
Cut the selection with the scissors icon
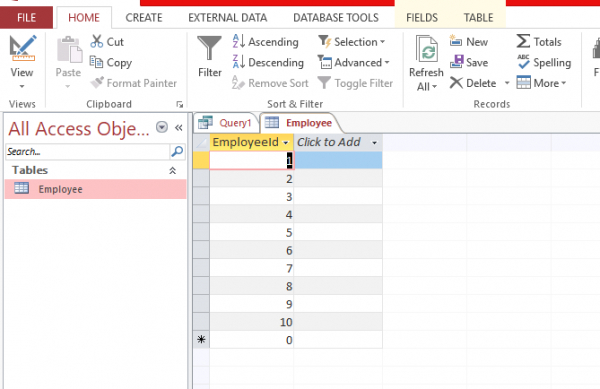point(107,42)
